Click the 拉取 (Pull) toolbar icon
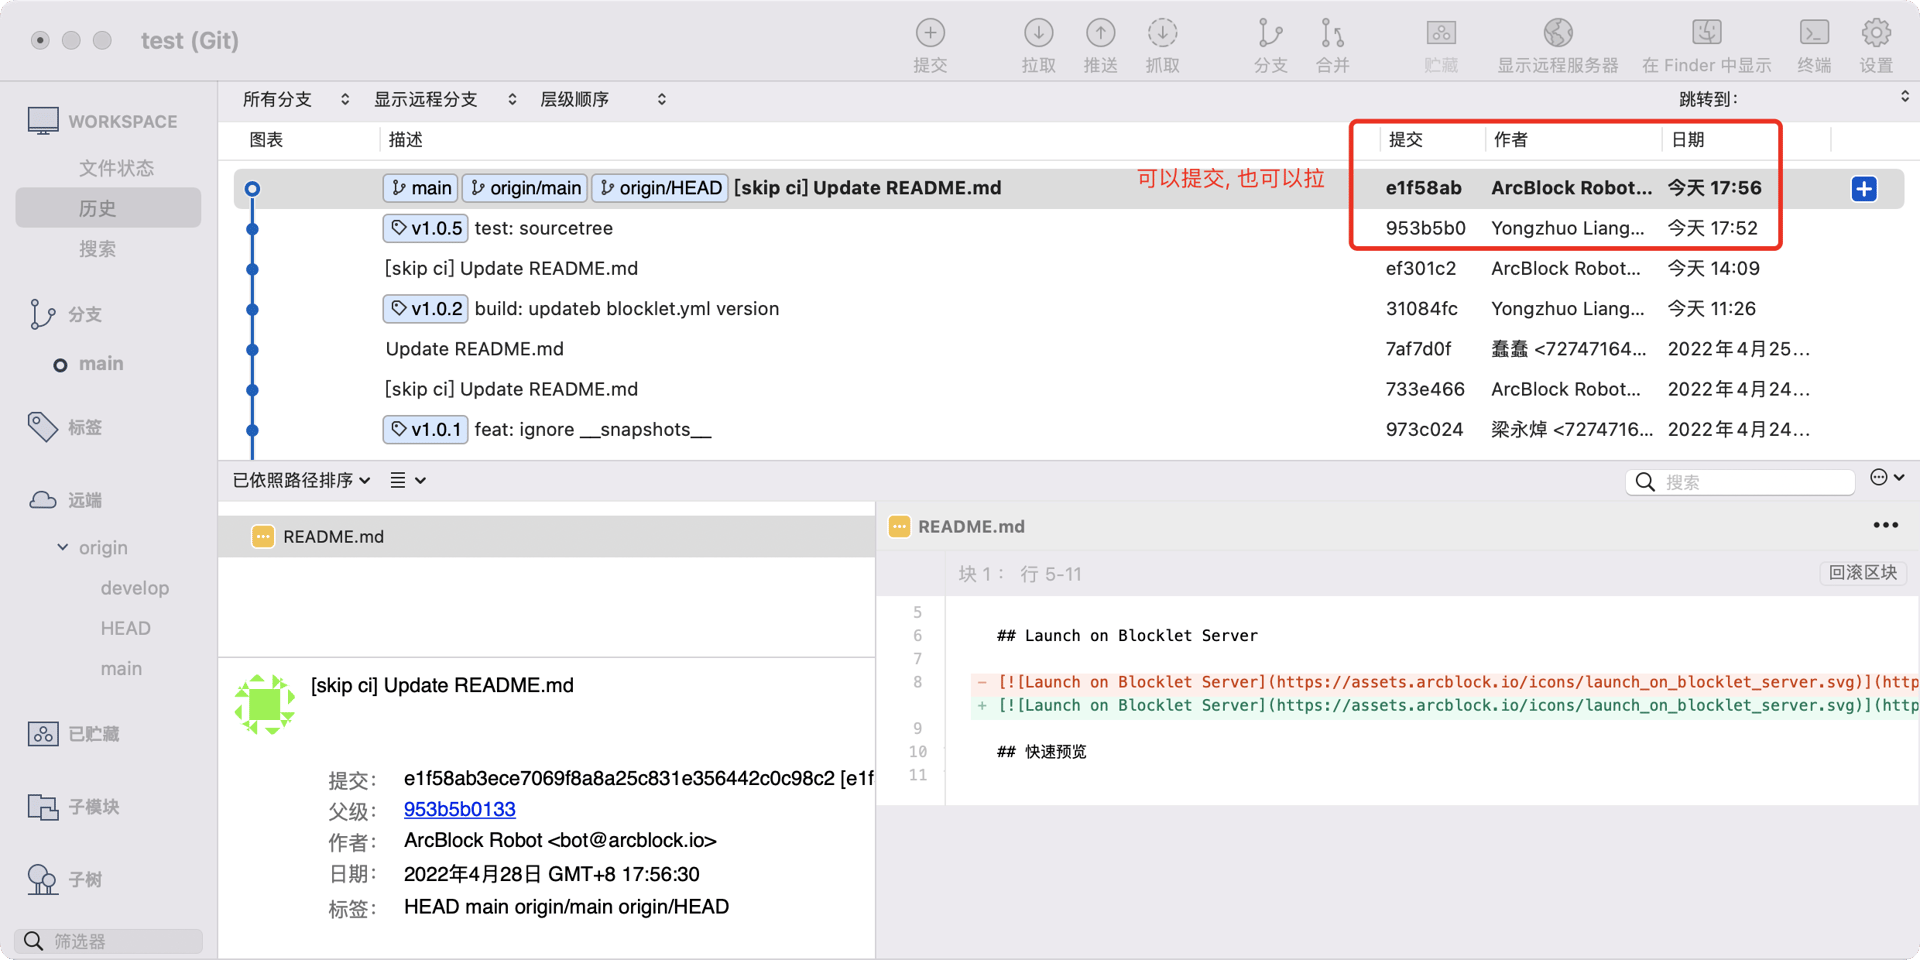Screen dimensions: 1920x960 [1038, 34]
